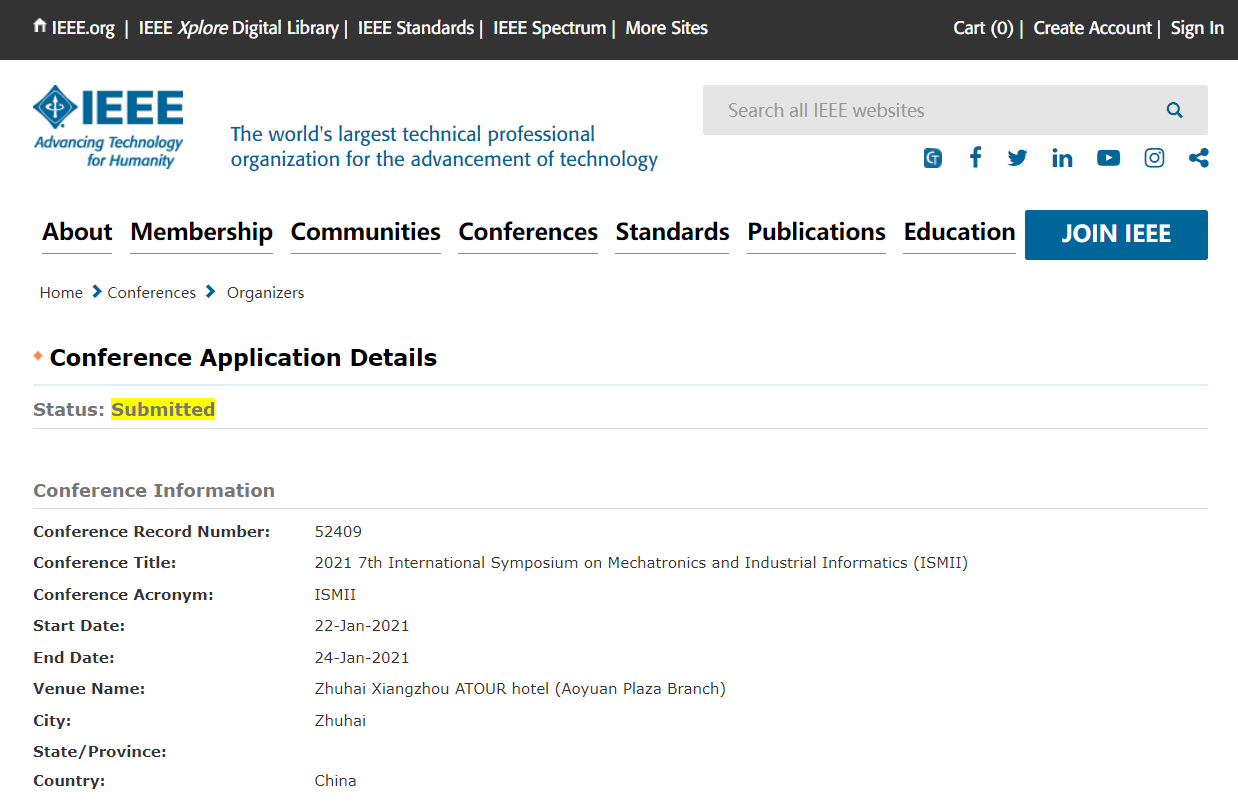The image size is (1238, 812).
Task: Open IEEE Xplore Digital Library link
Action: click(238, 28)
